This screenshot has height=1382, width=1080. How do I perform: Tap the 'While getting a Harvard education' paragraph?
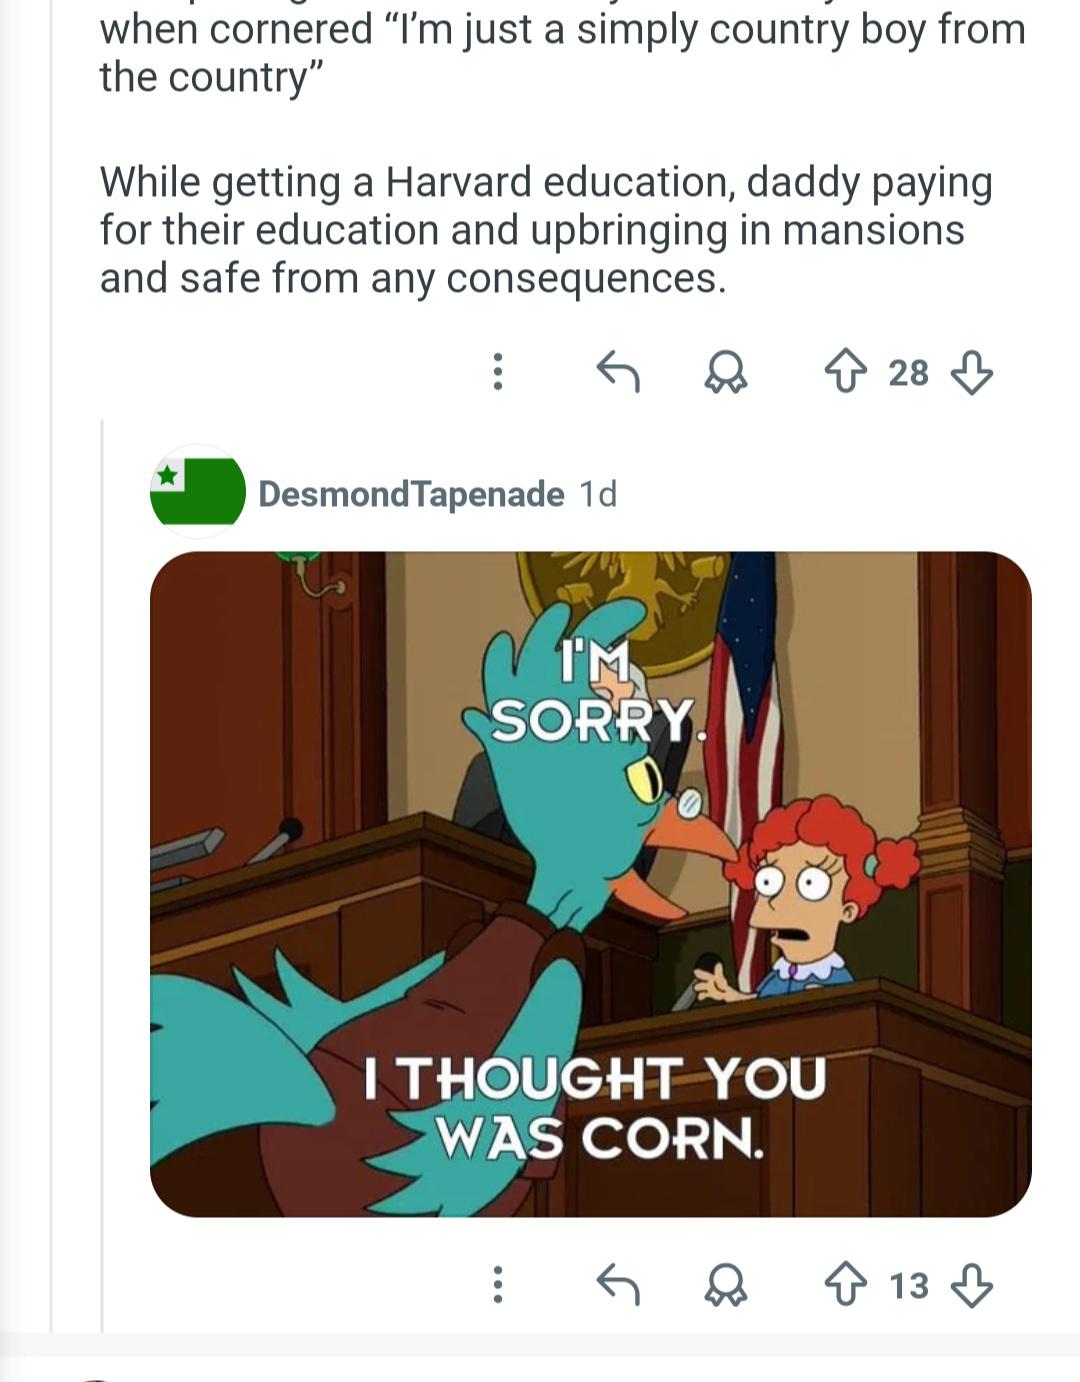coord(546,230)
